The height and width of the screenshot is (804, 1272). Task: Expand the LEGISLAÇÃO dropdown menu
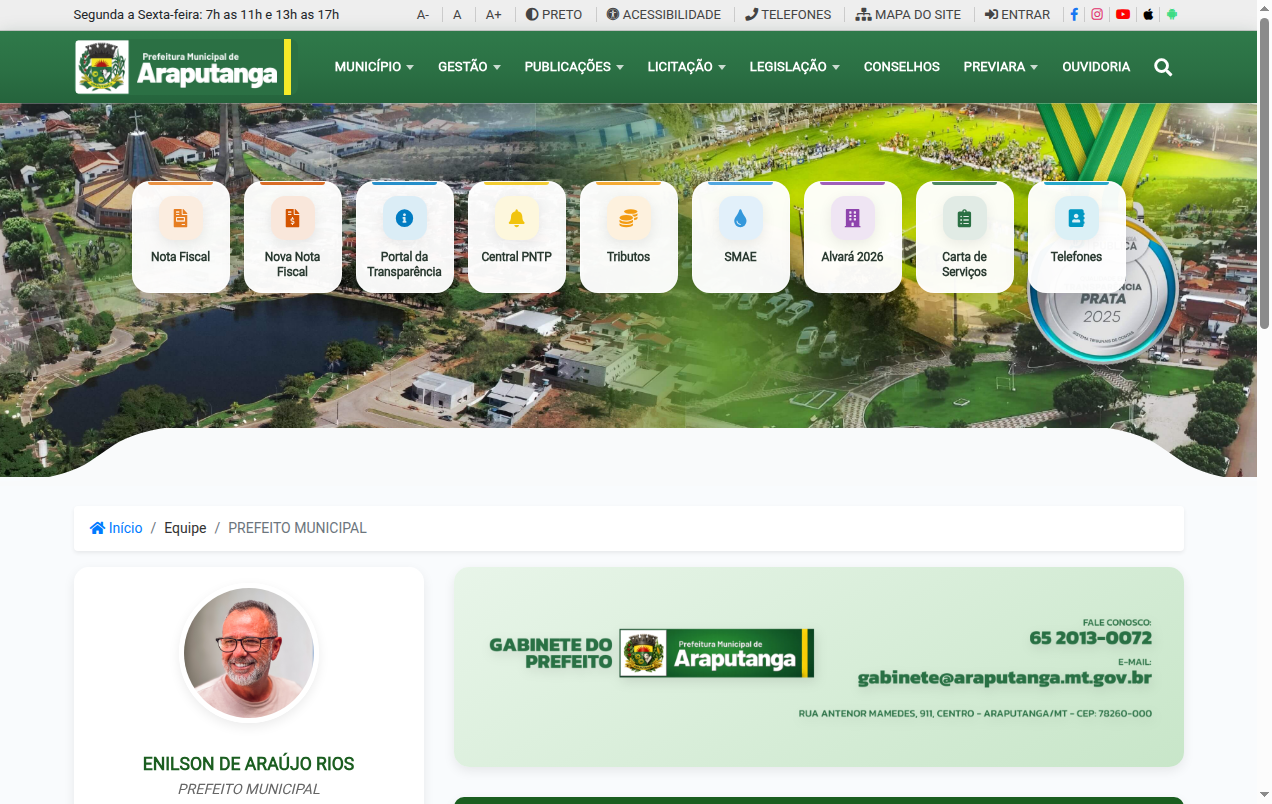pyautogui.click(x=794, y=67)
